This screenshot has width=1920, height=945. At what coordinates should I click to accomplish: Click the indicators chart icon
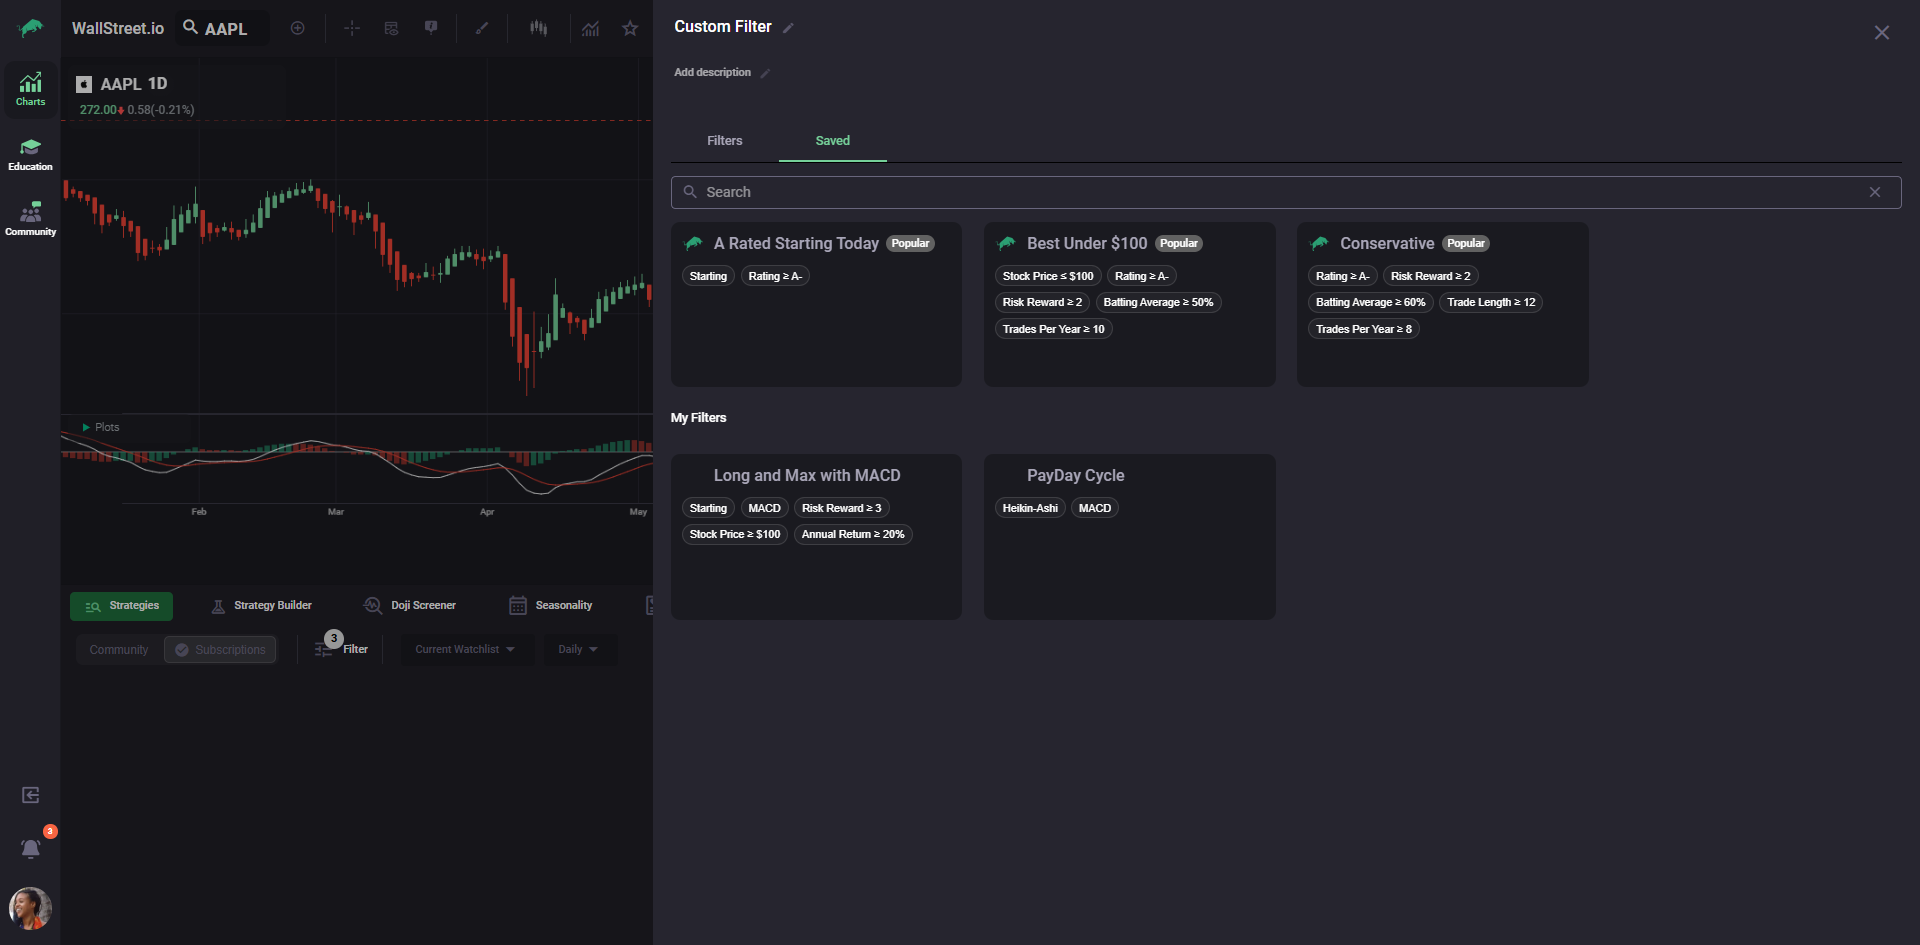(590, 28)
